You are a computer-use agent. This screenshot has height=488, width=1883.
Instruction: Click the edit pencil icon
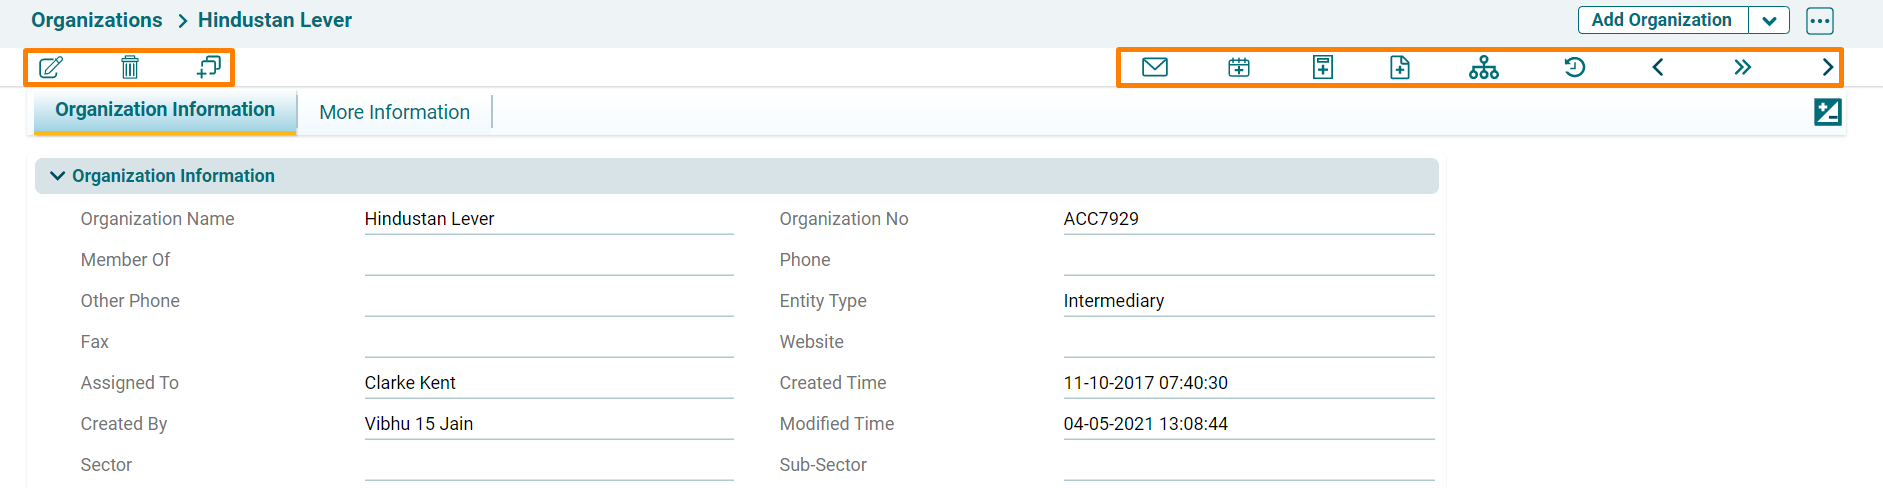(x=51, y=68)
